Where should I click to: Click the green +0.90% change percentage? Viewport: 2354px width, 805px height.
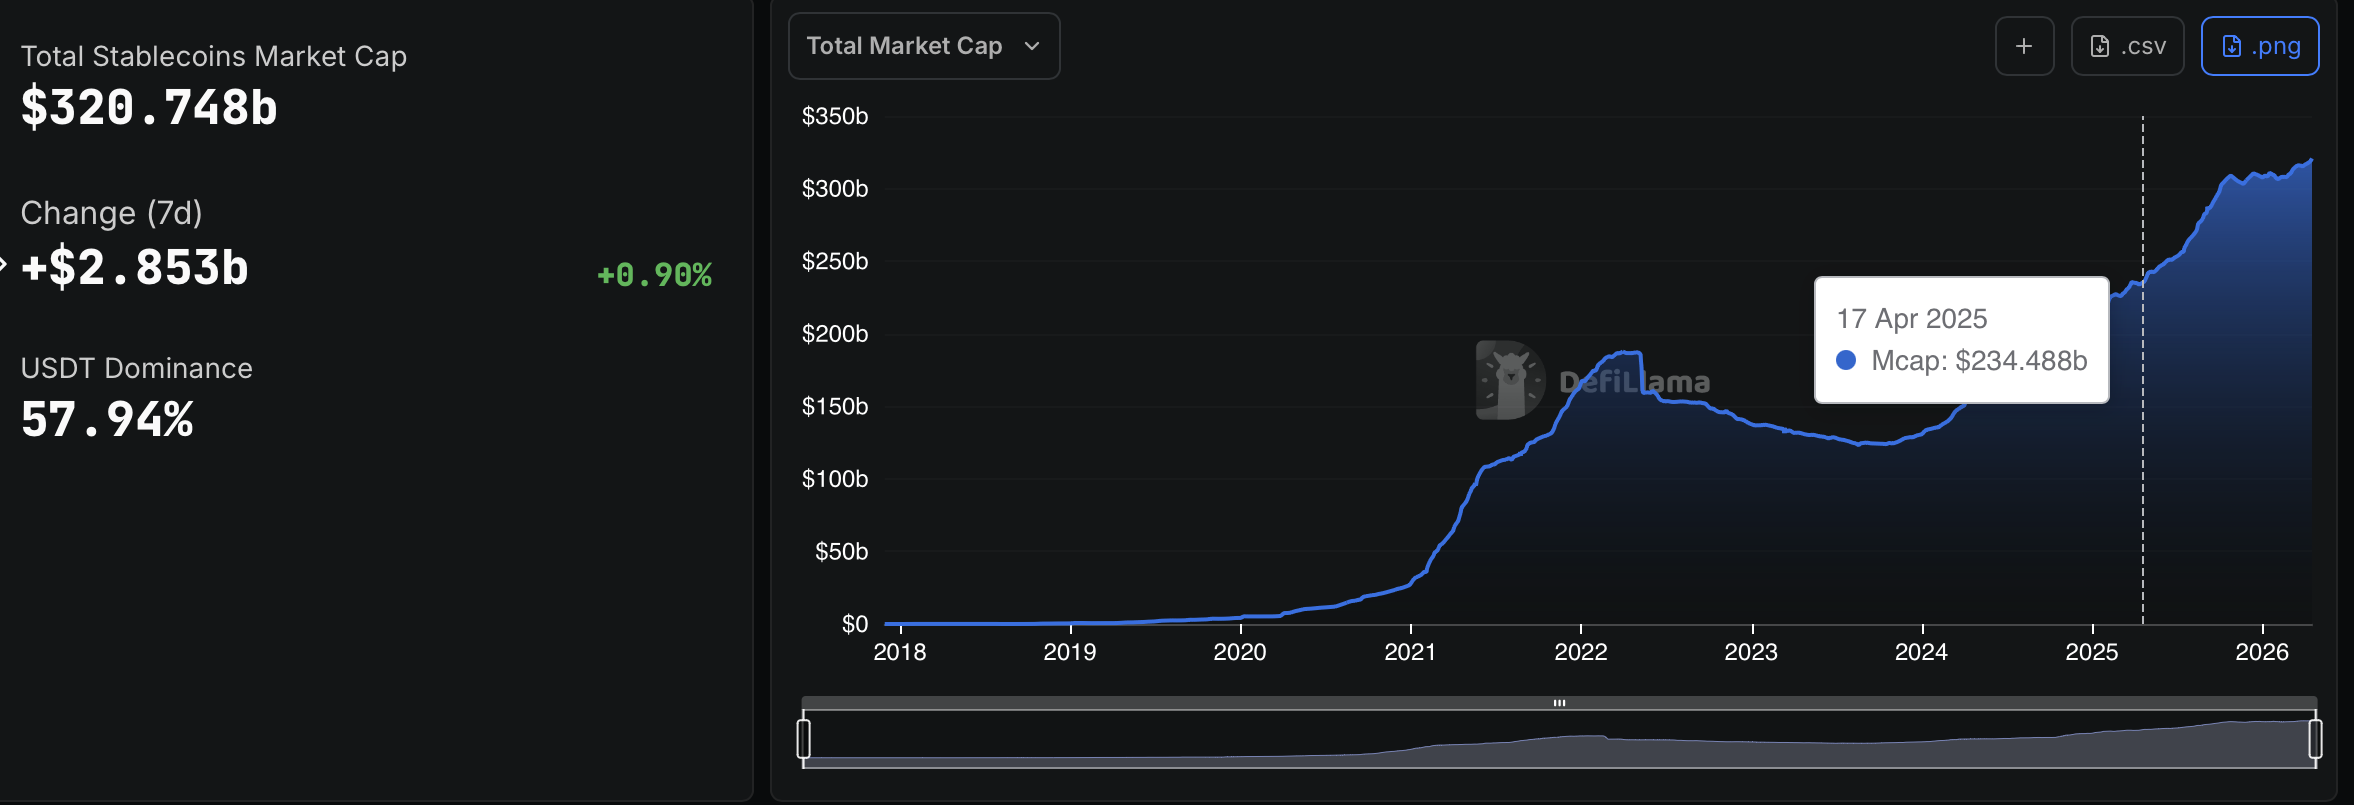pos(654,275)
